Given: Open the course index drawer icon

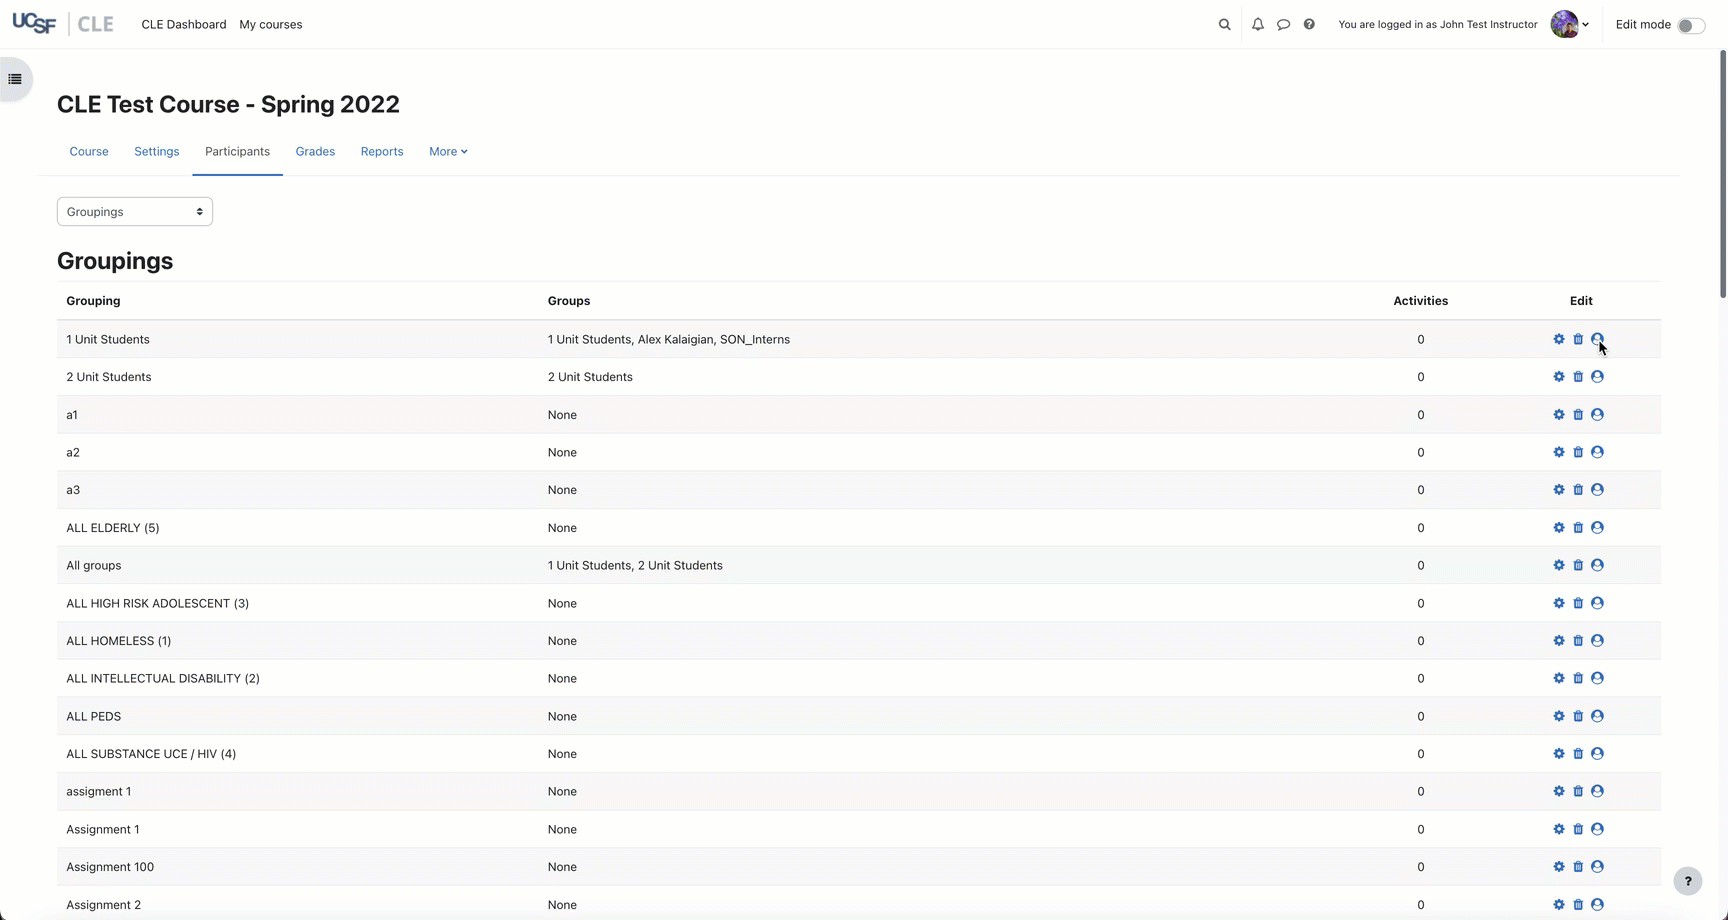Looking at the screenshot, I should (x=15, y=79).
